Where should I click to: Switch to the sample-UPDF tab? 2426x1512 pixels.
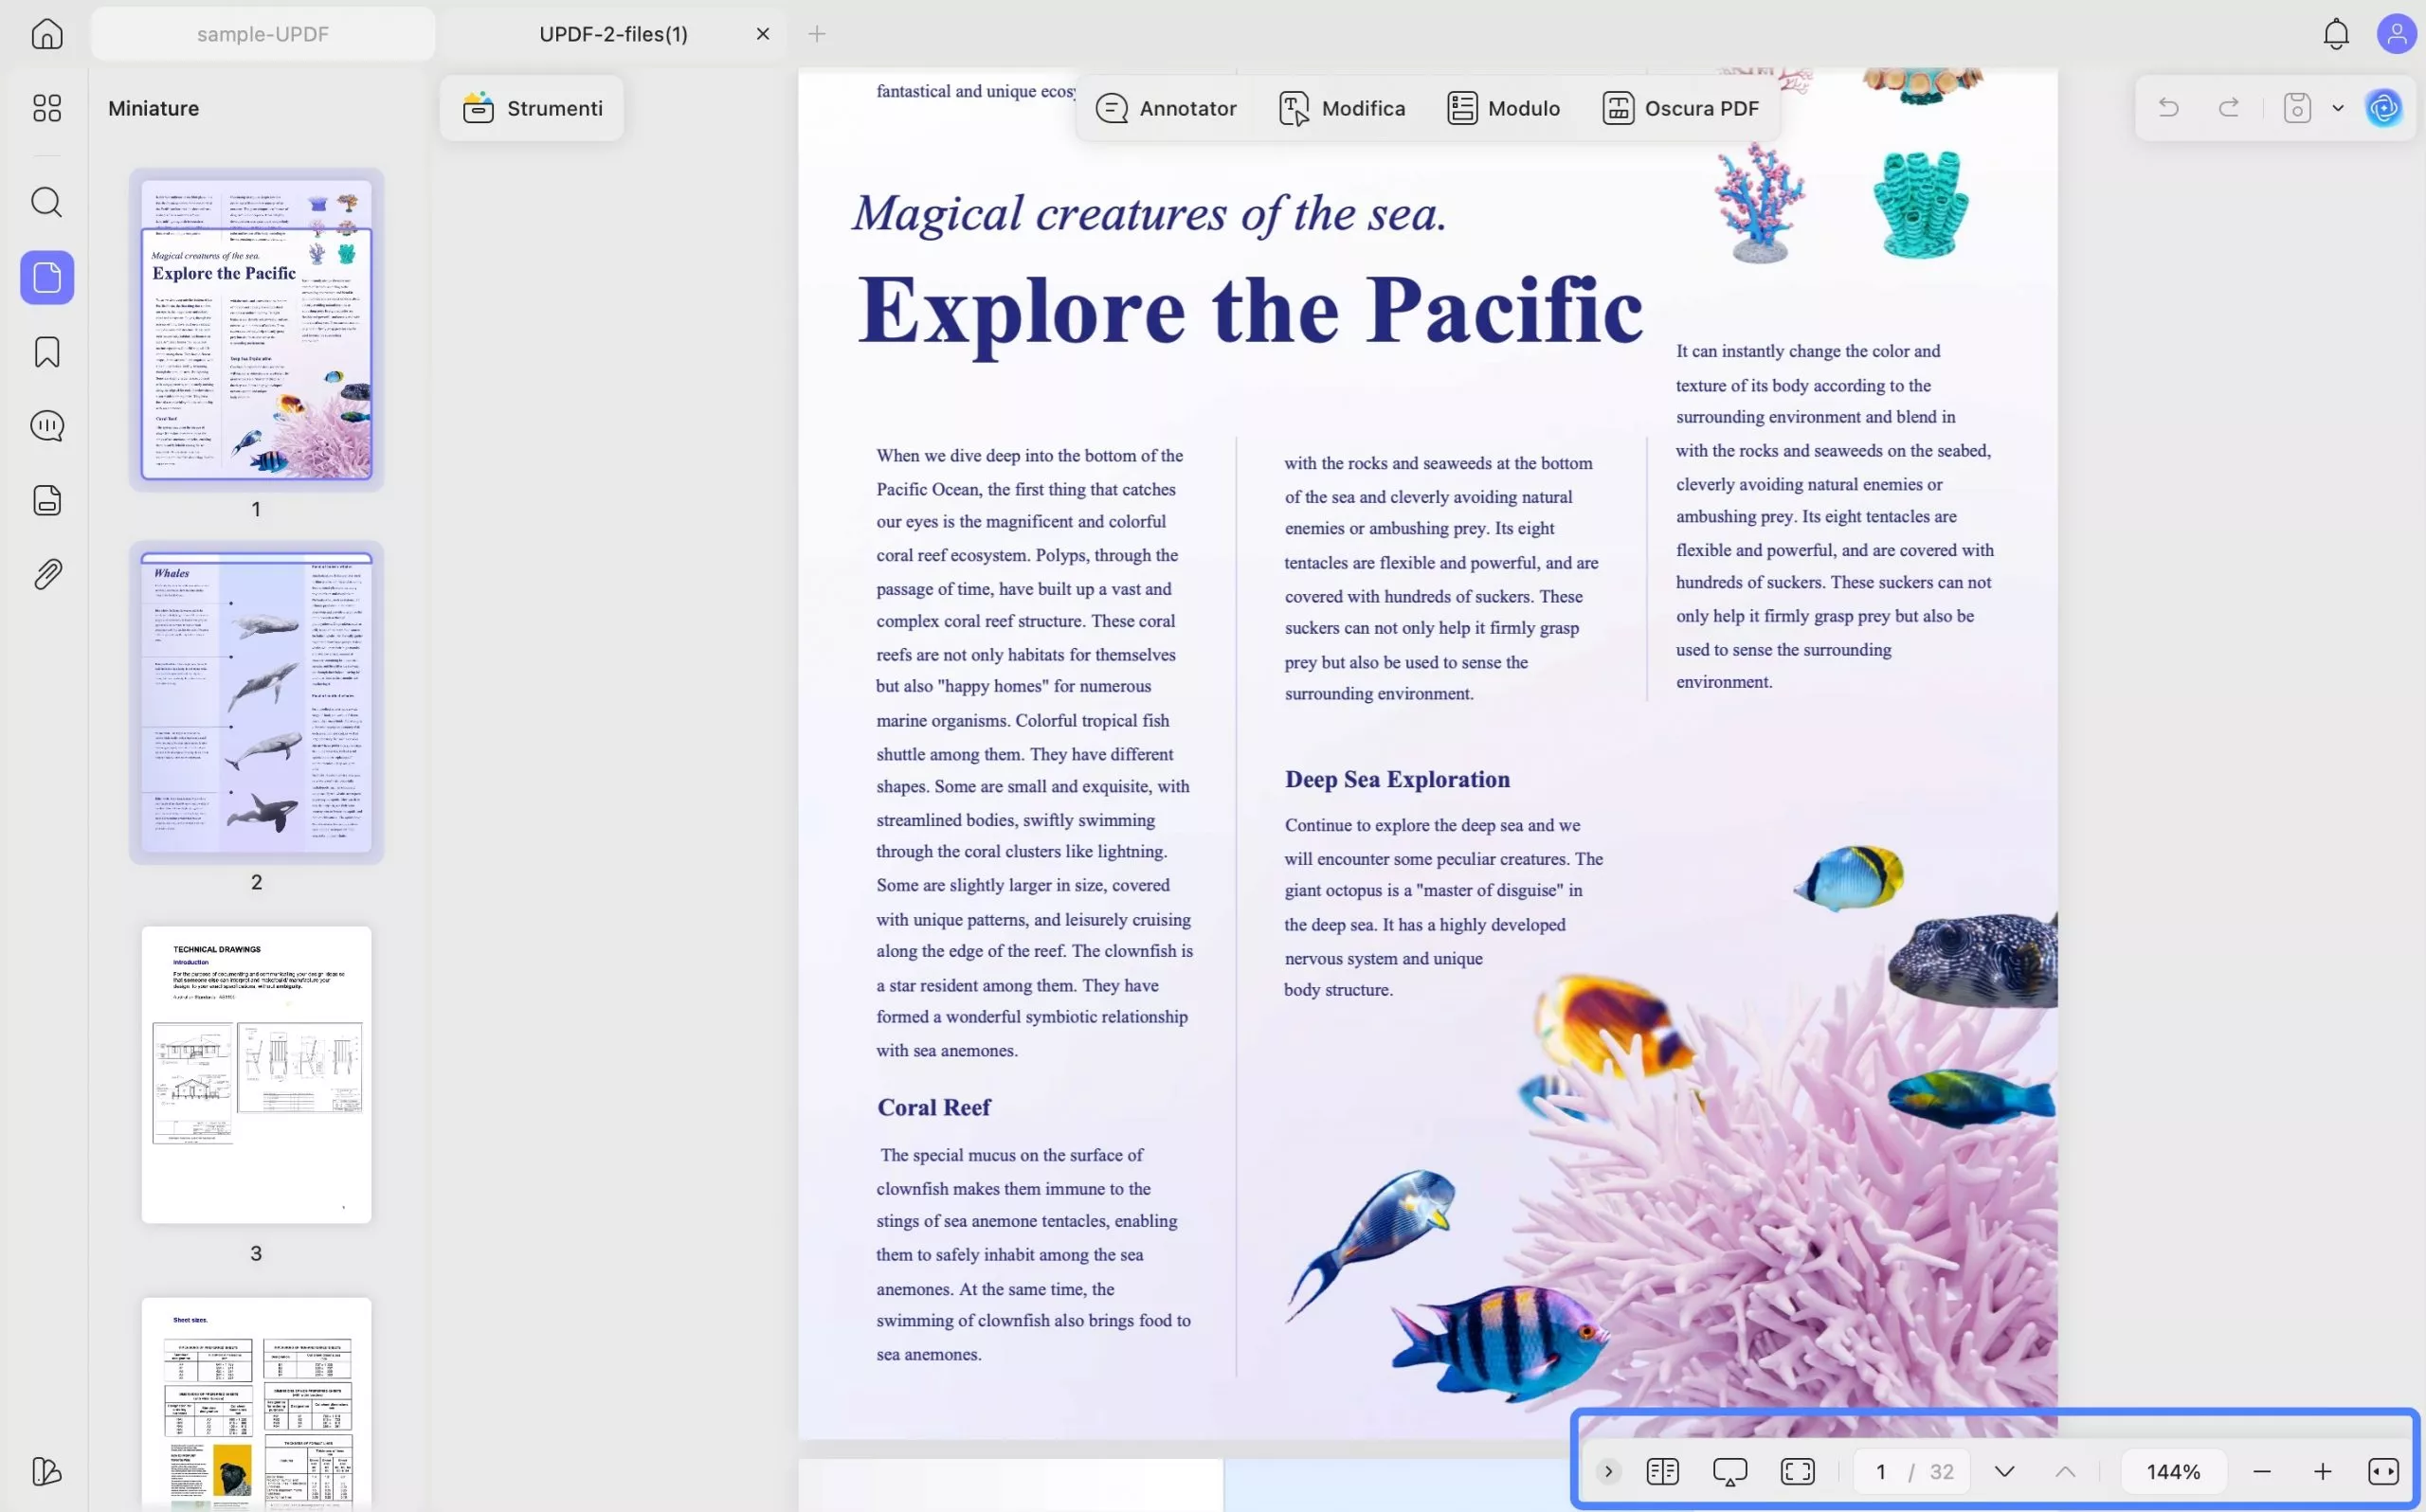263,34
